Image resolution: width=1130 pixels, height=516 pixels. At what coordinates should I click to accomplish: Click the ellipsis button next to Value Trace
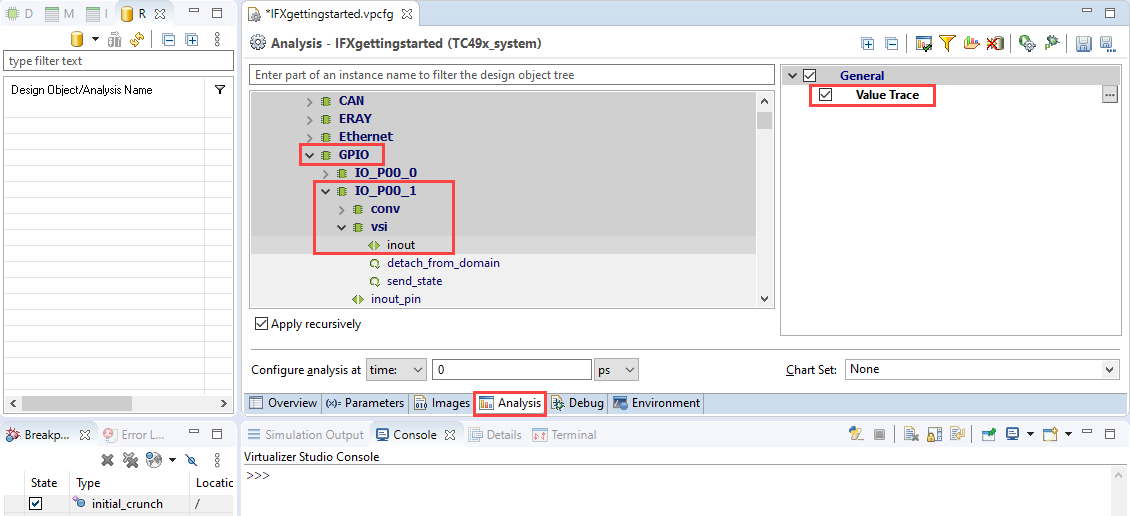[1109, 95]
